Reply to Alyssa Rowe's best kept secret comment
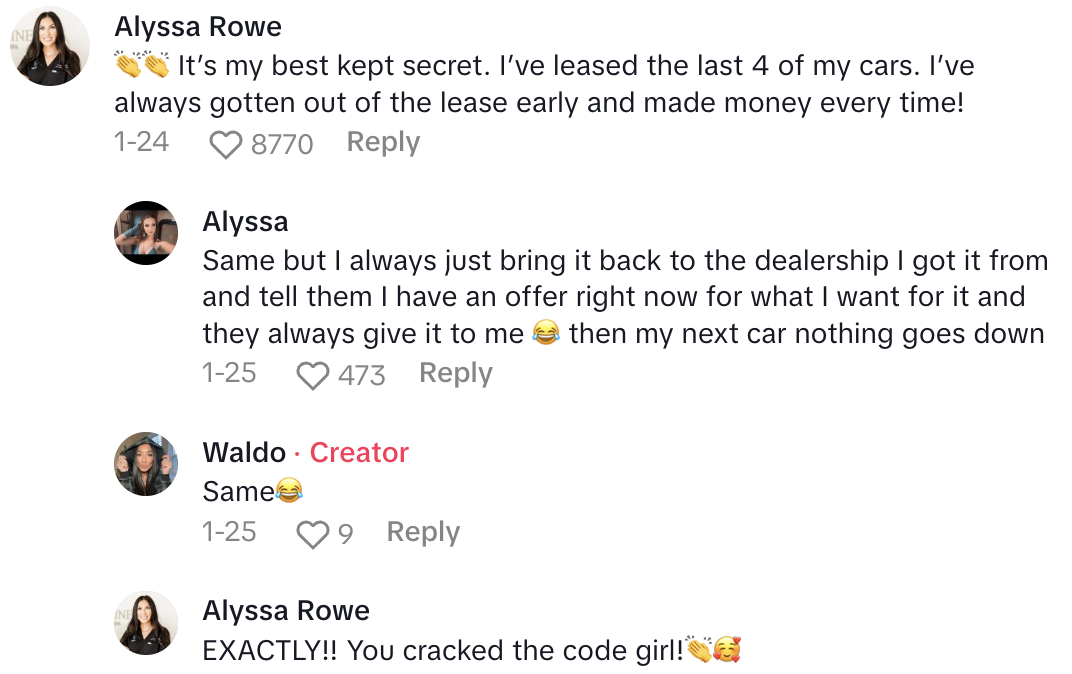This screenshot has height=674, width=1072. pyautogui.click(x=383, y=143)
